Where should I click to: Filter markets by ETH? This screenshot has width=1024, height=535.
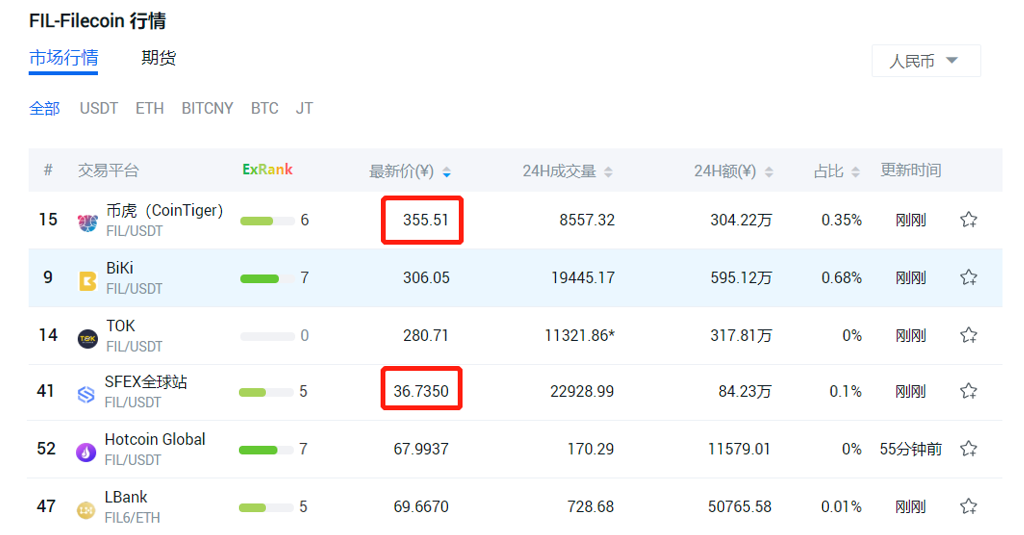[150, 108]
